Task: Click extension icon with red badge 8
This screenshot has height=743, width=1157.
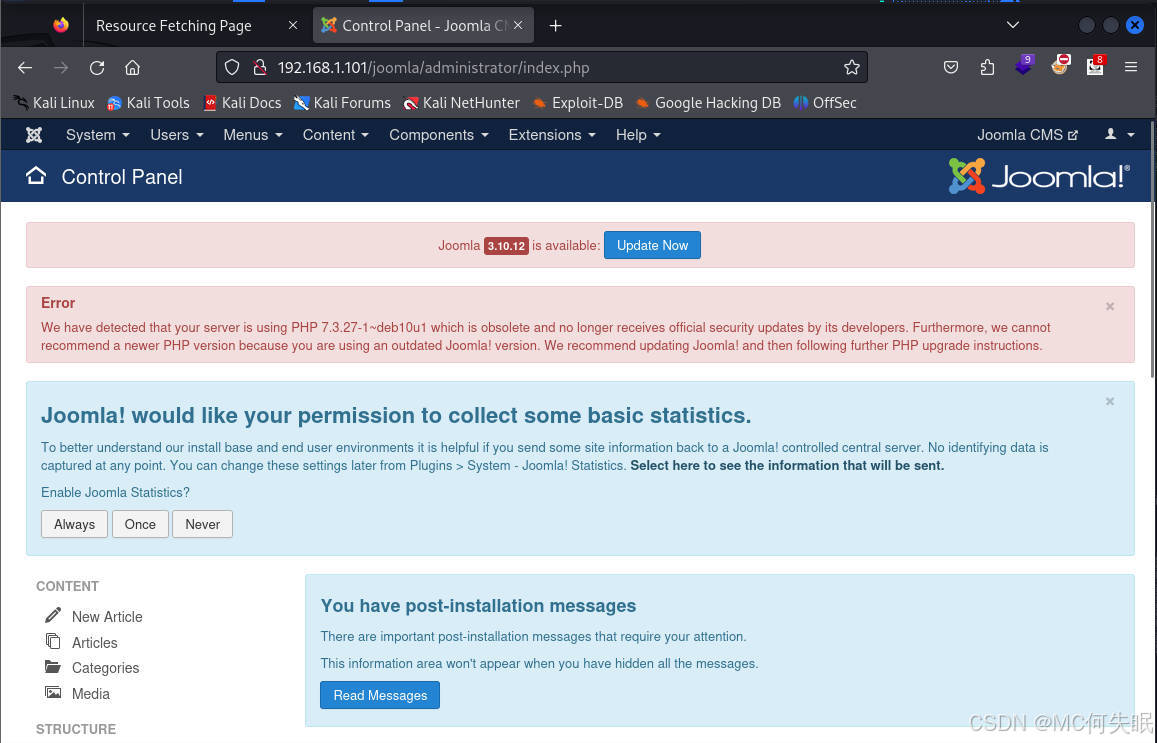Action: (1096, 65)
